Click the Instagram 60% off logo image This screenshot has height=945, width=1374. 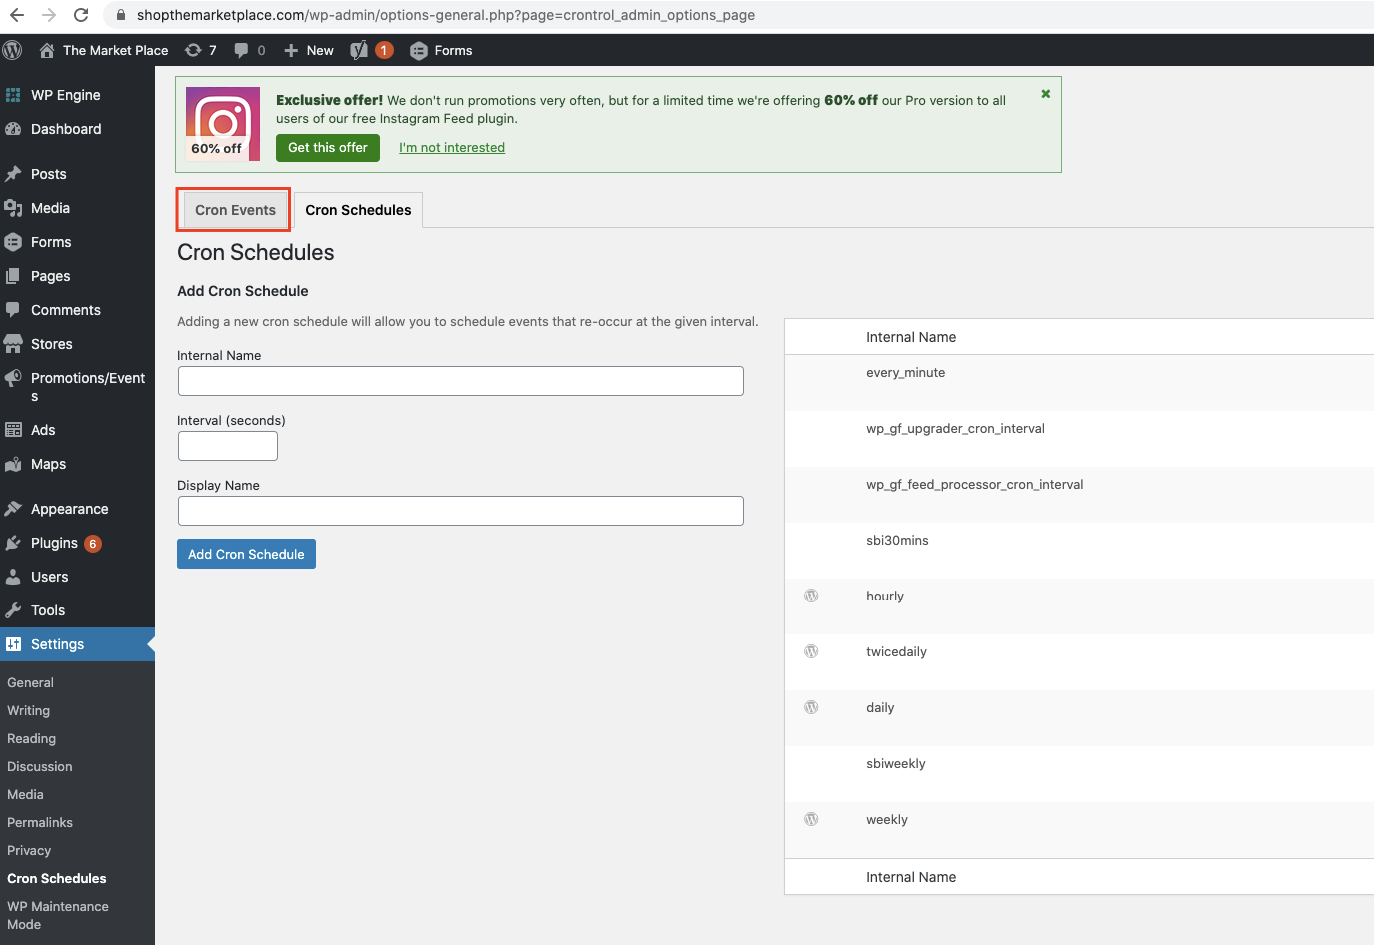222,124
